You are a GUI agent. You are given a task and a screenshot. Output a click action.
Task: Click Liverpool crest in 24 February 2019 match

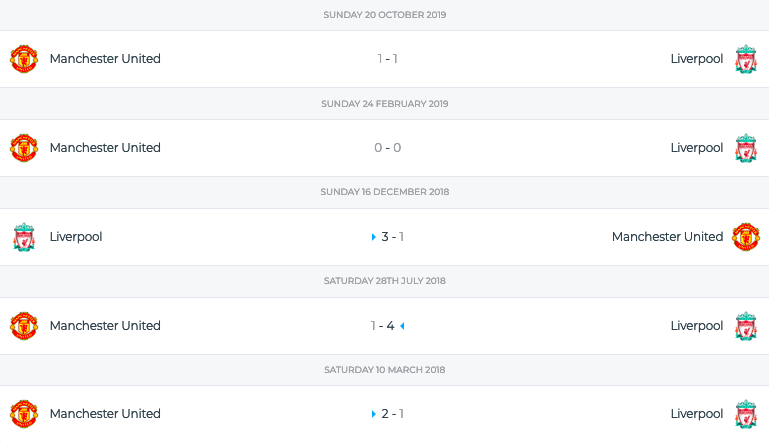(745, 148)
